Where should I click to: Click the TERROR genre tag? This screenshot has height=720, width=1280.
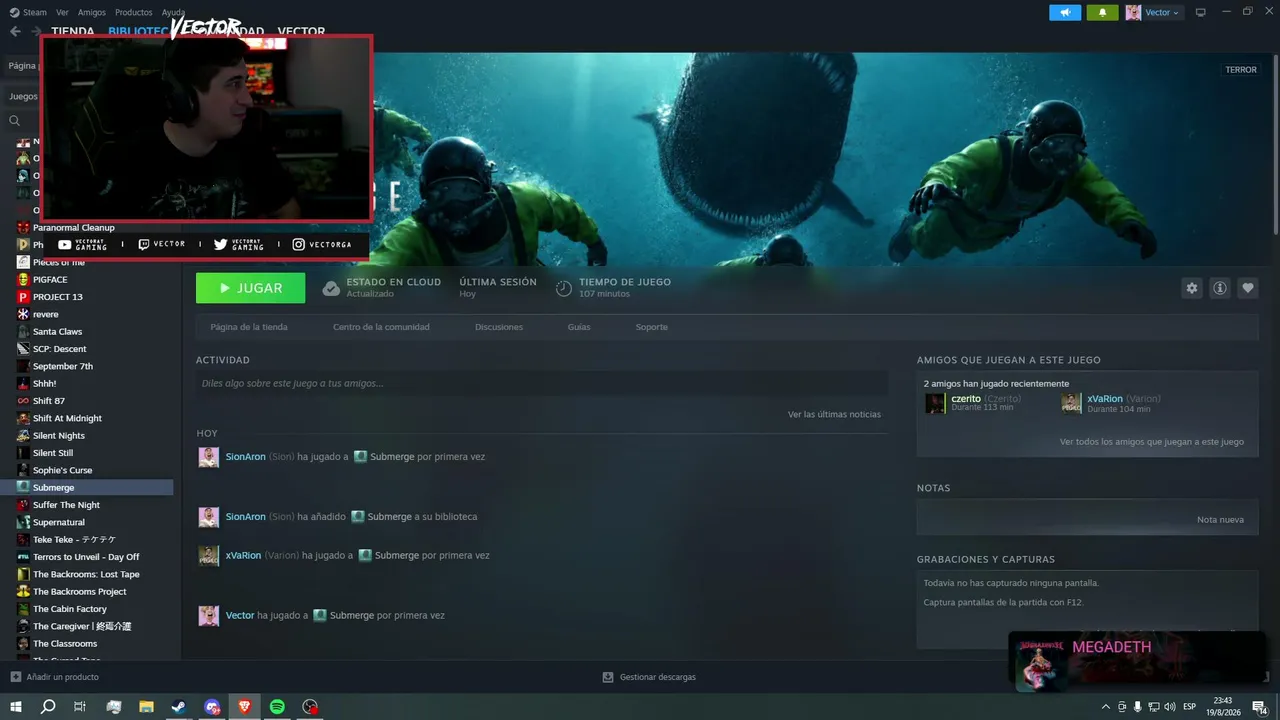(1241, 70)
